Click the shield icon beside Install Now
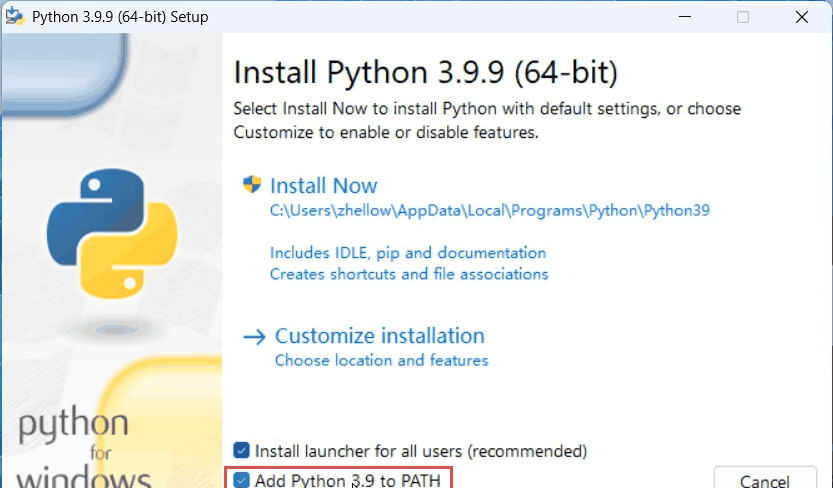 coord(252,185)
